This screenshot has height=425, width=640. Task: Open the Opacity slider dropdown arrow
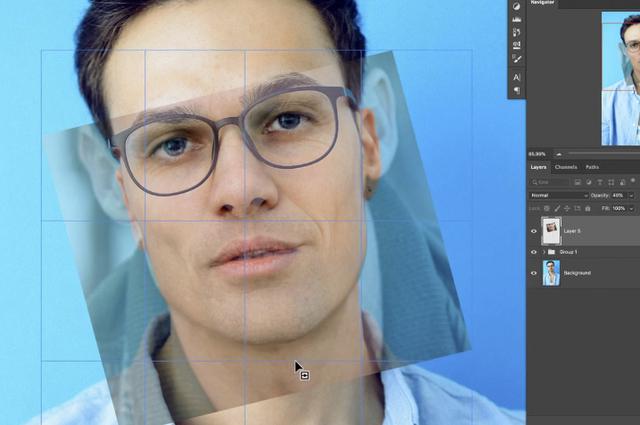(631, 196)
